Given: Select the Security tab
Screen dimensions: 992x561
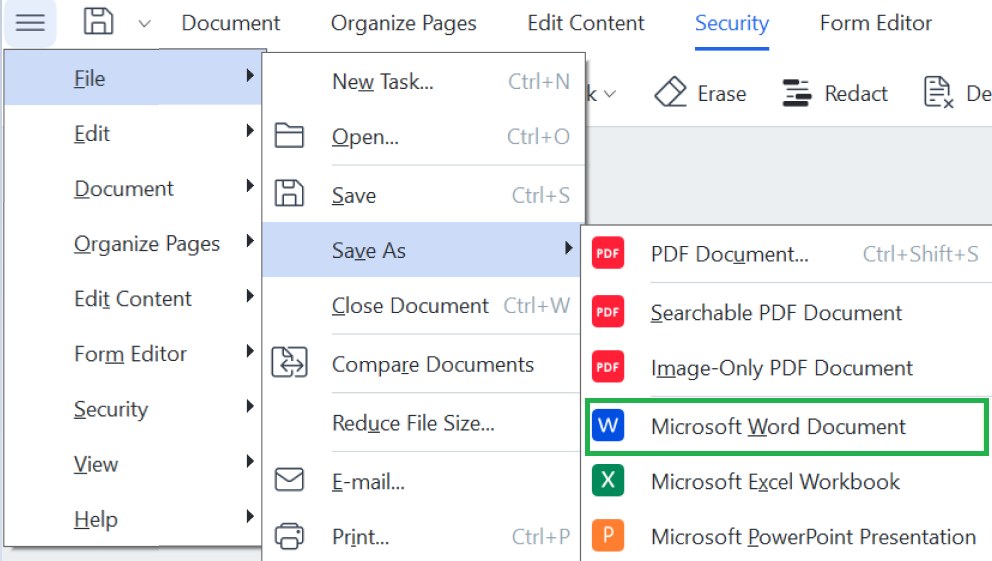Looking at the screenshot, I should coord(732,23).
